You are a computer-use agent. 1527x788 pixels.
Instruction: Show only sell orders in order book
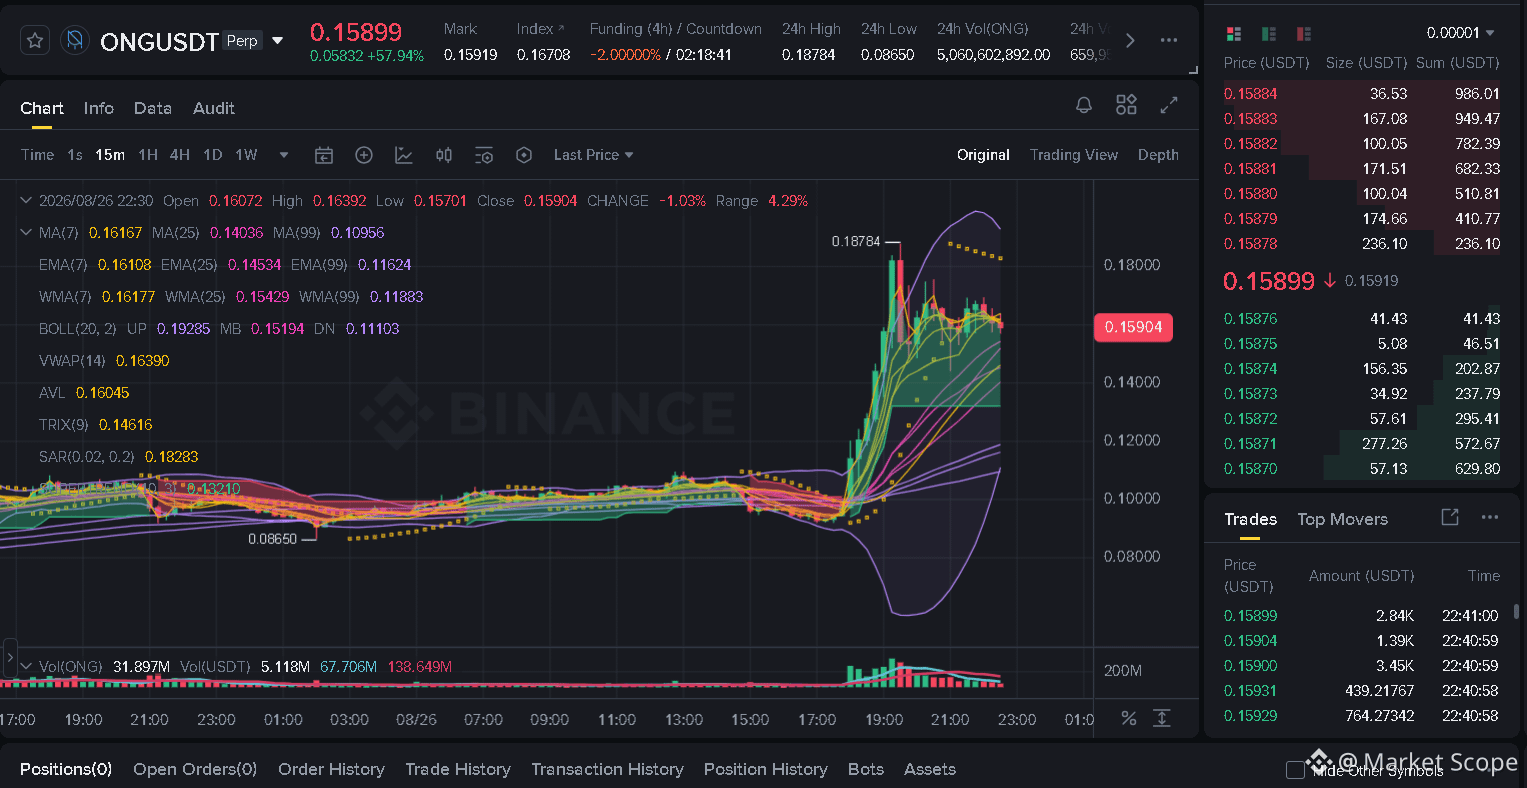[1303, 34]
